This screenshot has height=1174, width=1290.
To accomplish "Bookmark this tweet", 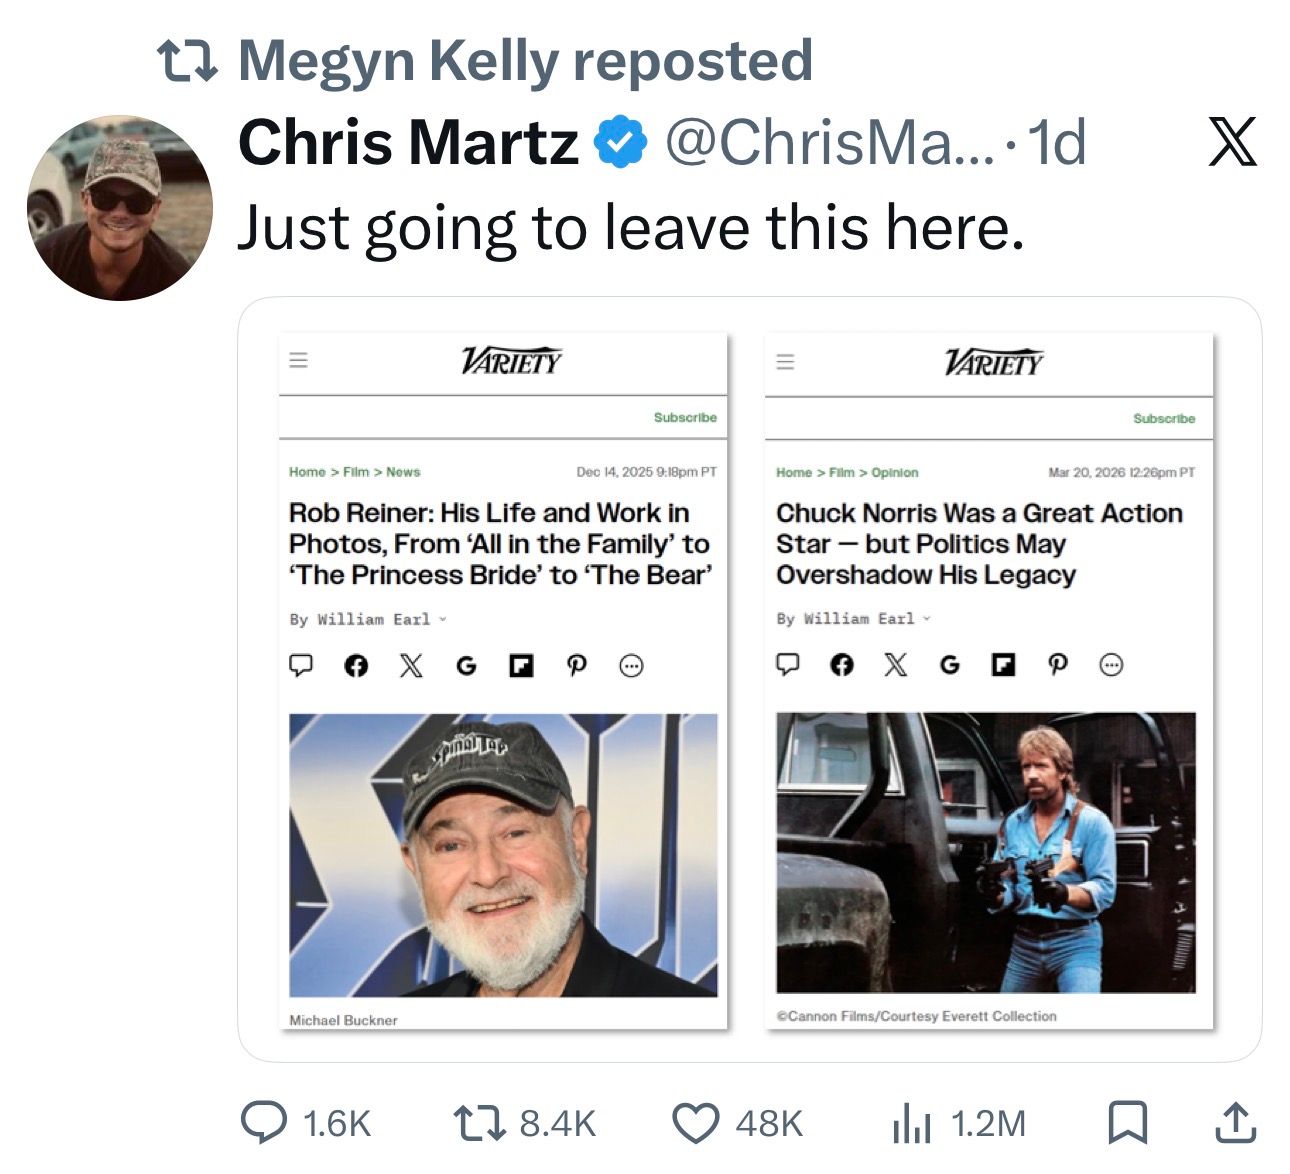I will [x=1128, y=1122].
